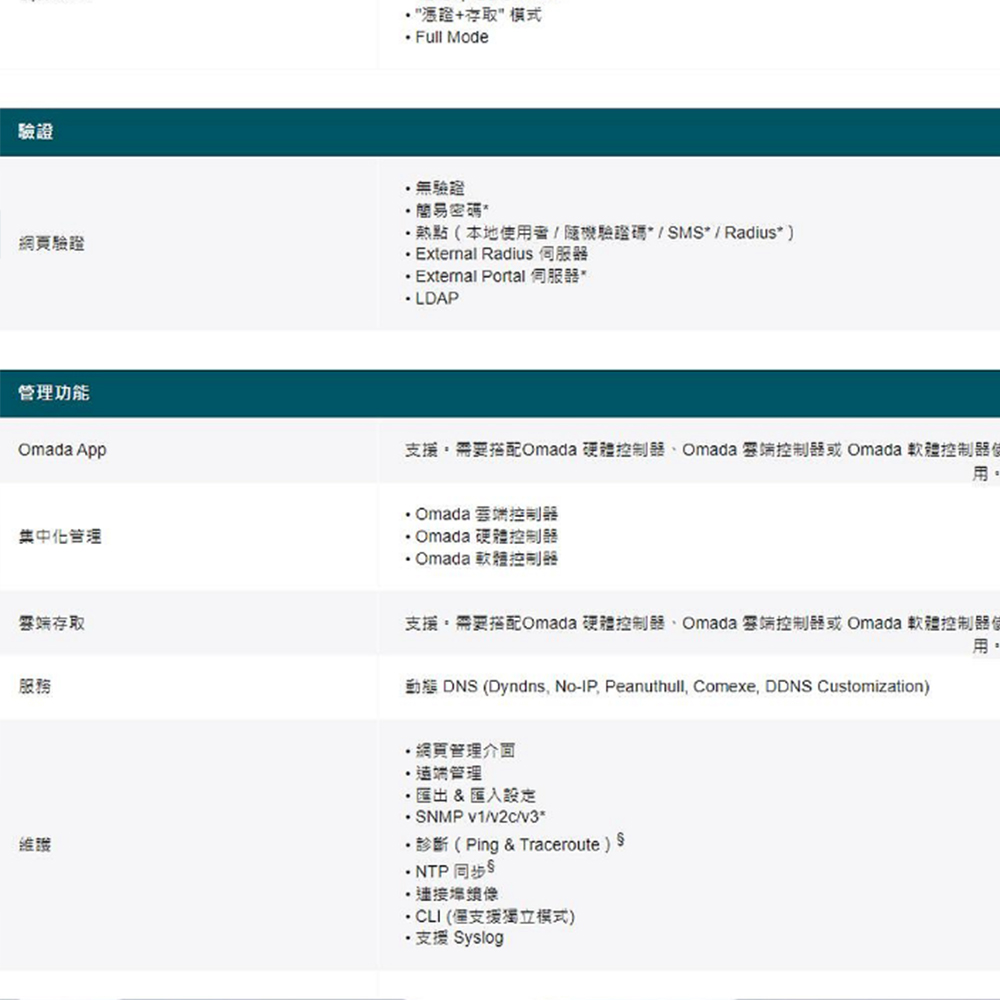This screenshot has height=1000, width=1000.
Task: Click the 服務 row label
Action: 34,686
